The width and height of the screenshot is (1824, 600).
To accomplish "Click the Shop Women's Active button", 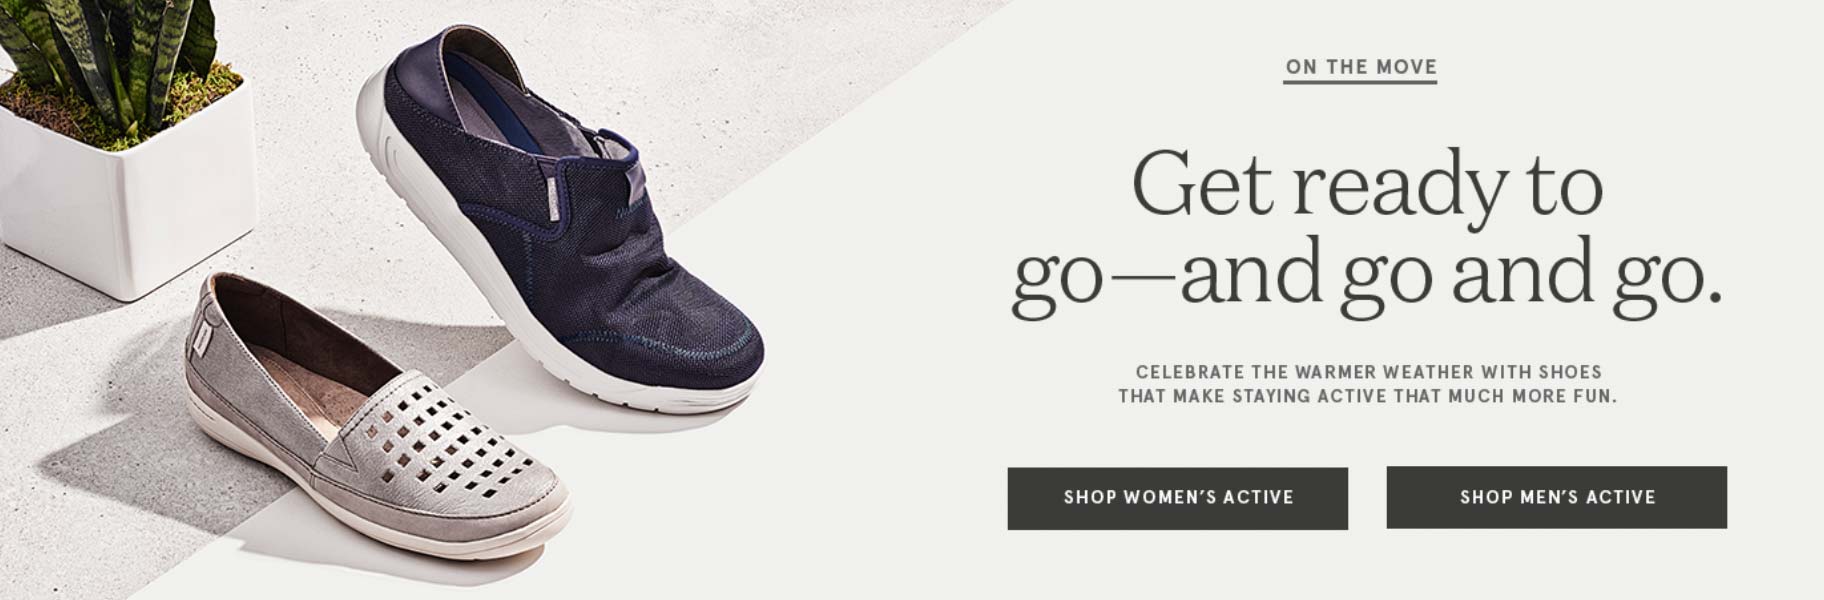I will click(1177, 498).
